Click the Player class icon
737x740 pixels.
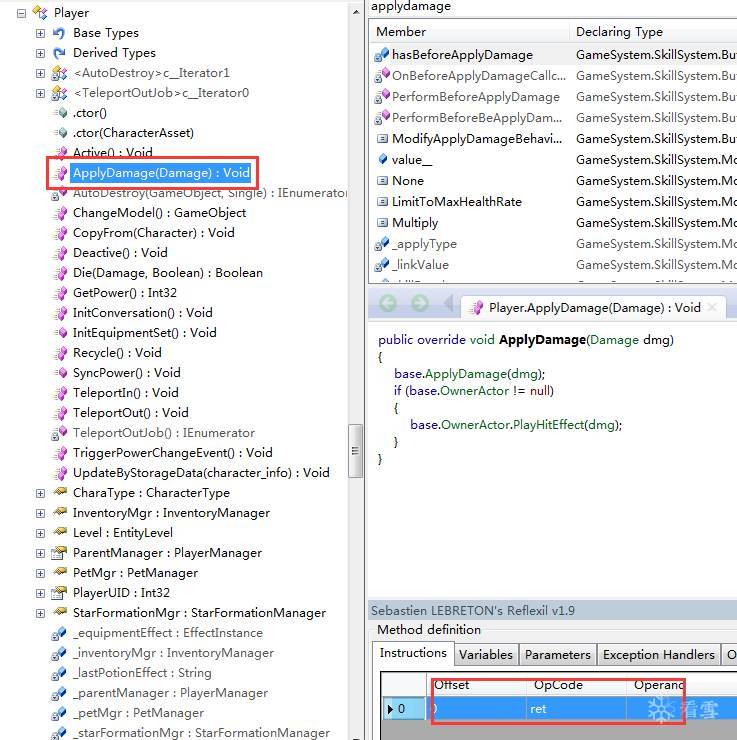[40, 13]
